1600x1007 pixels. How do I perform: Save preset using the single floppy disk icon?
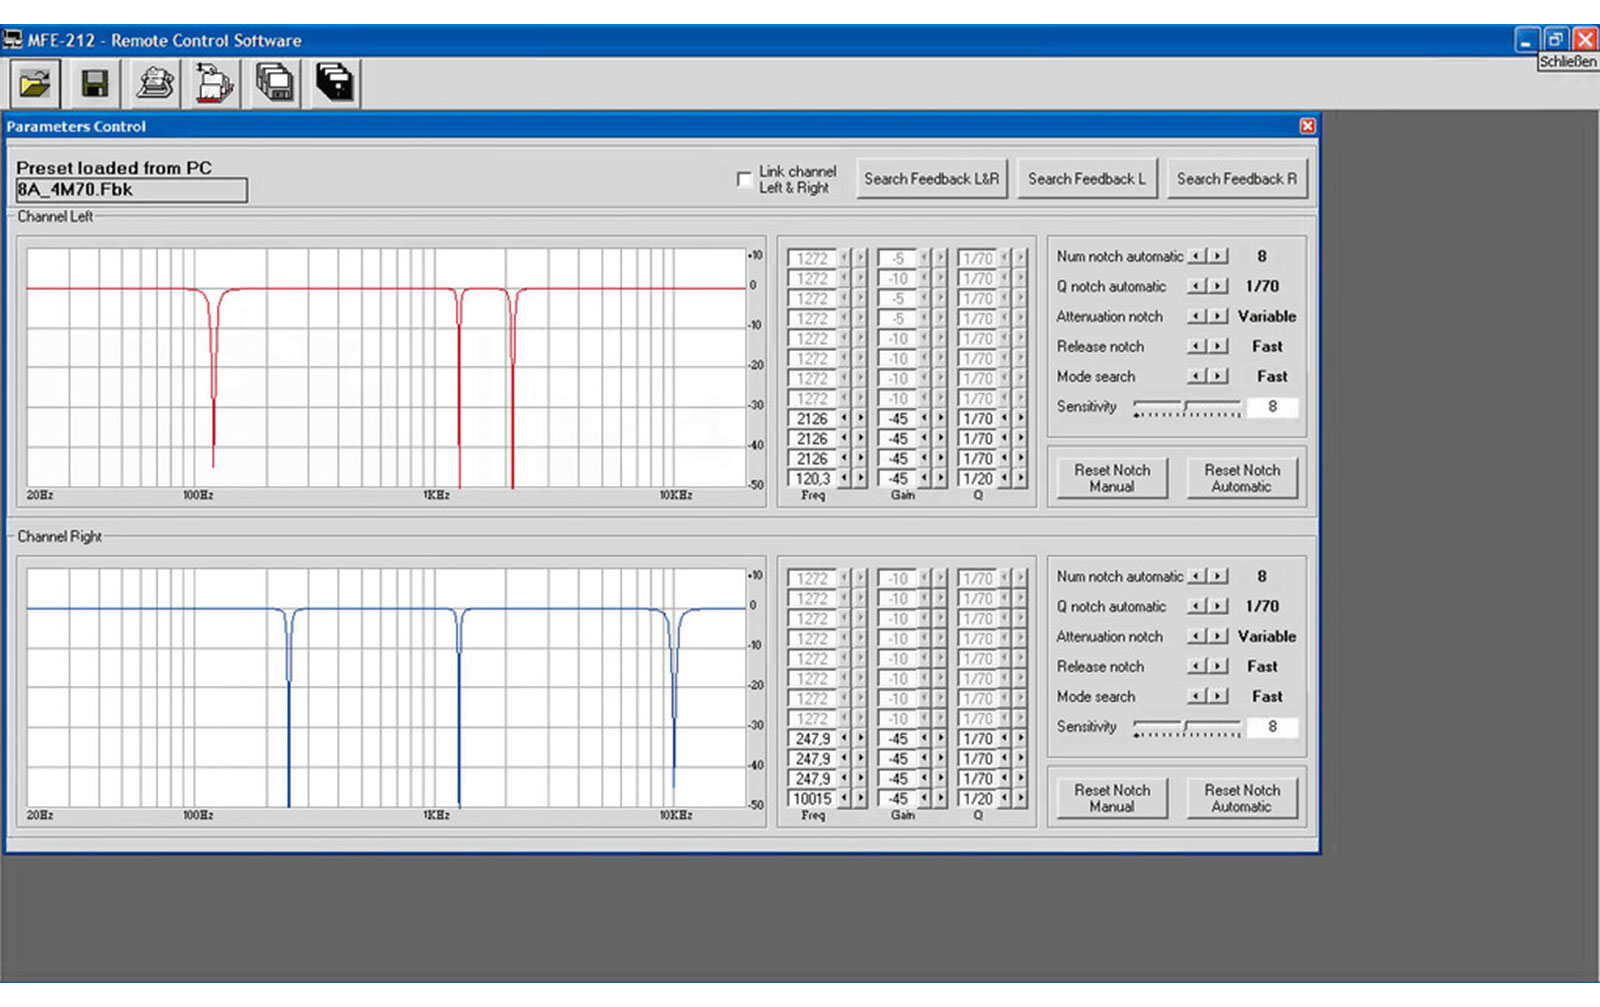[95, 83]
